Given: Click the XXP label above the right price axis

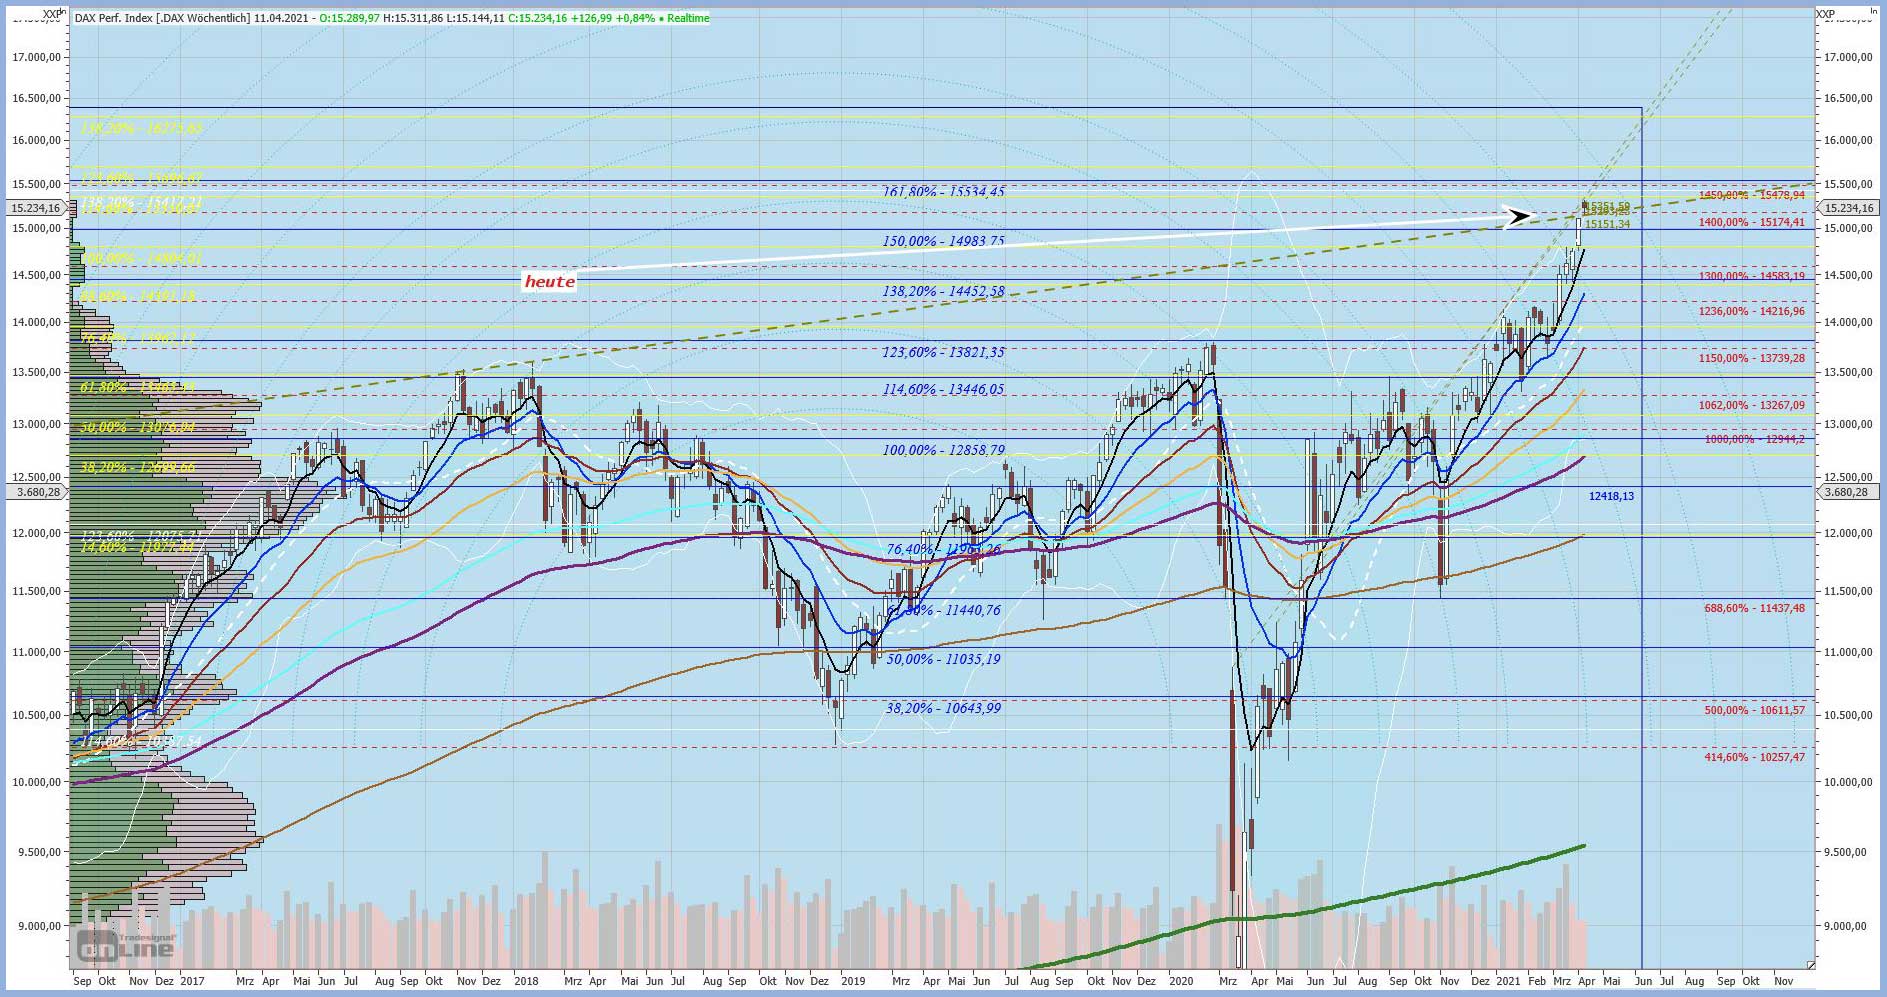Looking at the screenshot, I should click(x=1826, y=14).
